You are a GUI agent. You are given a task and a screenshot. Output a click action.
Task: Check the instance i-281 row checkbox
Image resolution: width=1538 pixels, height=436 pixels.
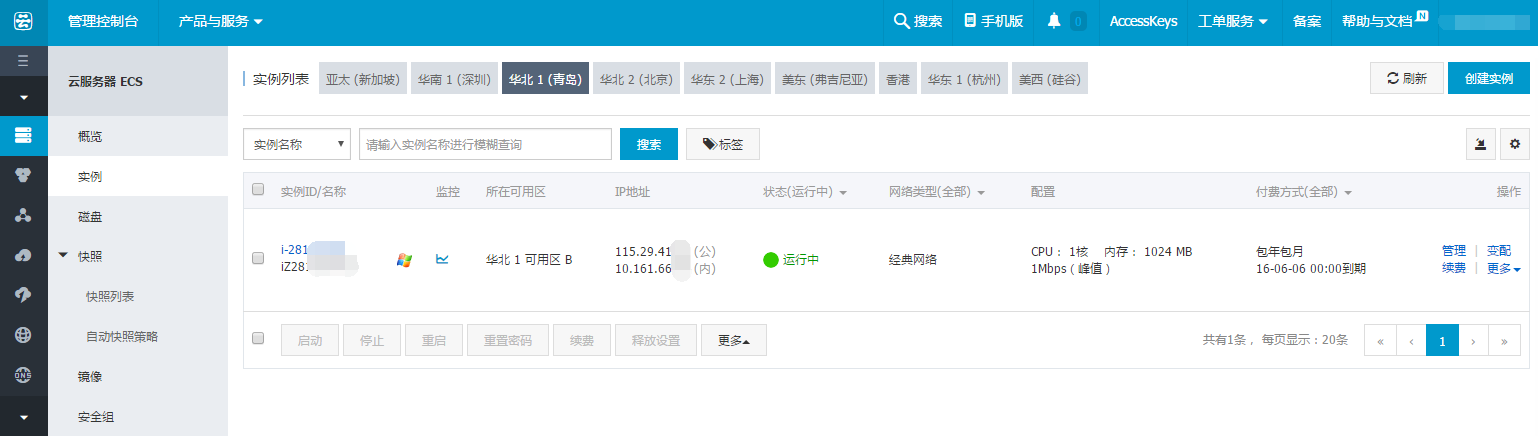point(258,258)
